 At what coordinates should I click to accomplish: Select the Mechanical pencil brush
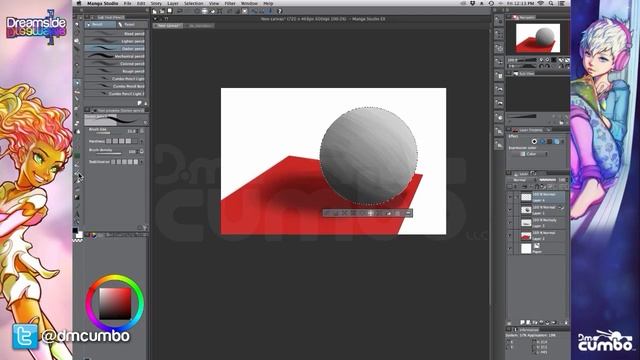116,56
